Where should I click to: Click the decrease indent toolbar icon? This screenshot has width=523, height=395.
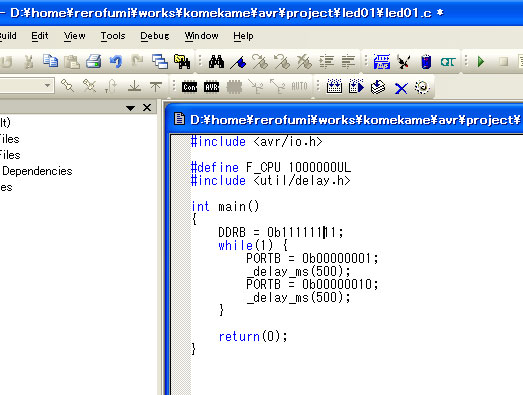point(348,62)
